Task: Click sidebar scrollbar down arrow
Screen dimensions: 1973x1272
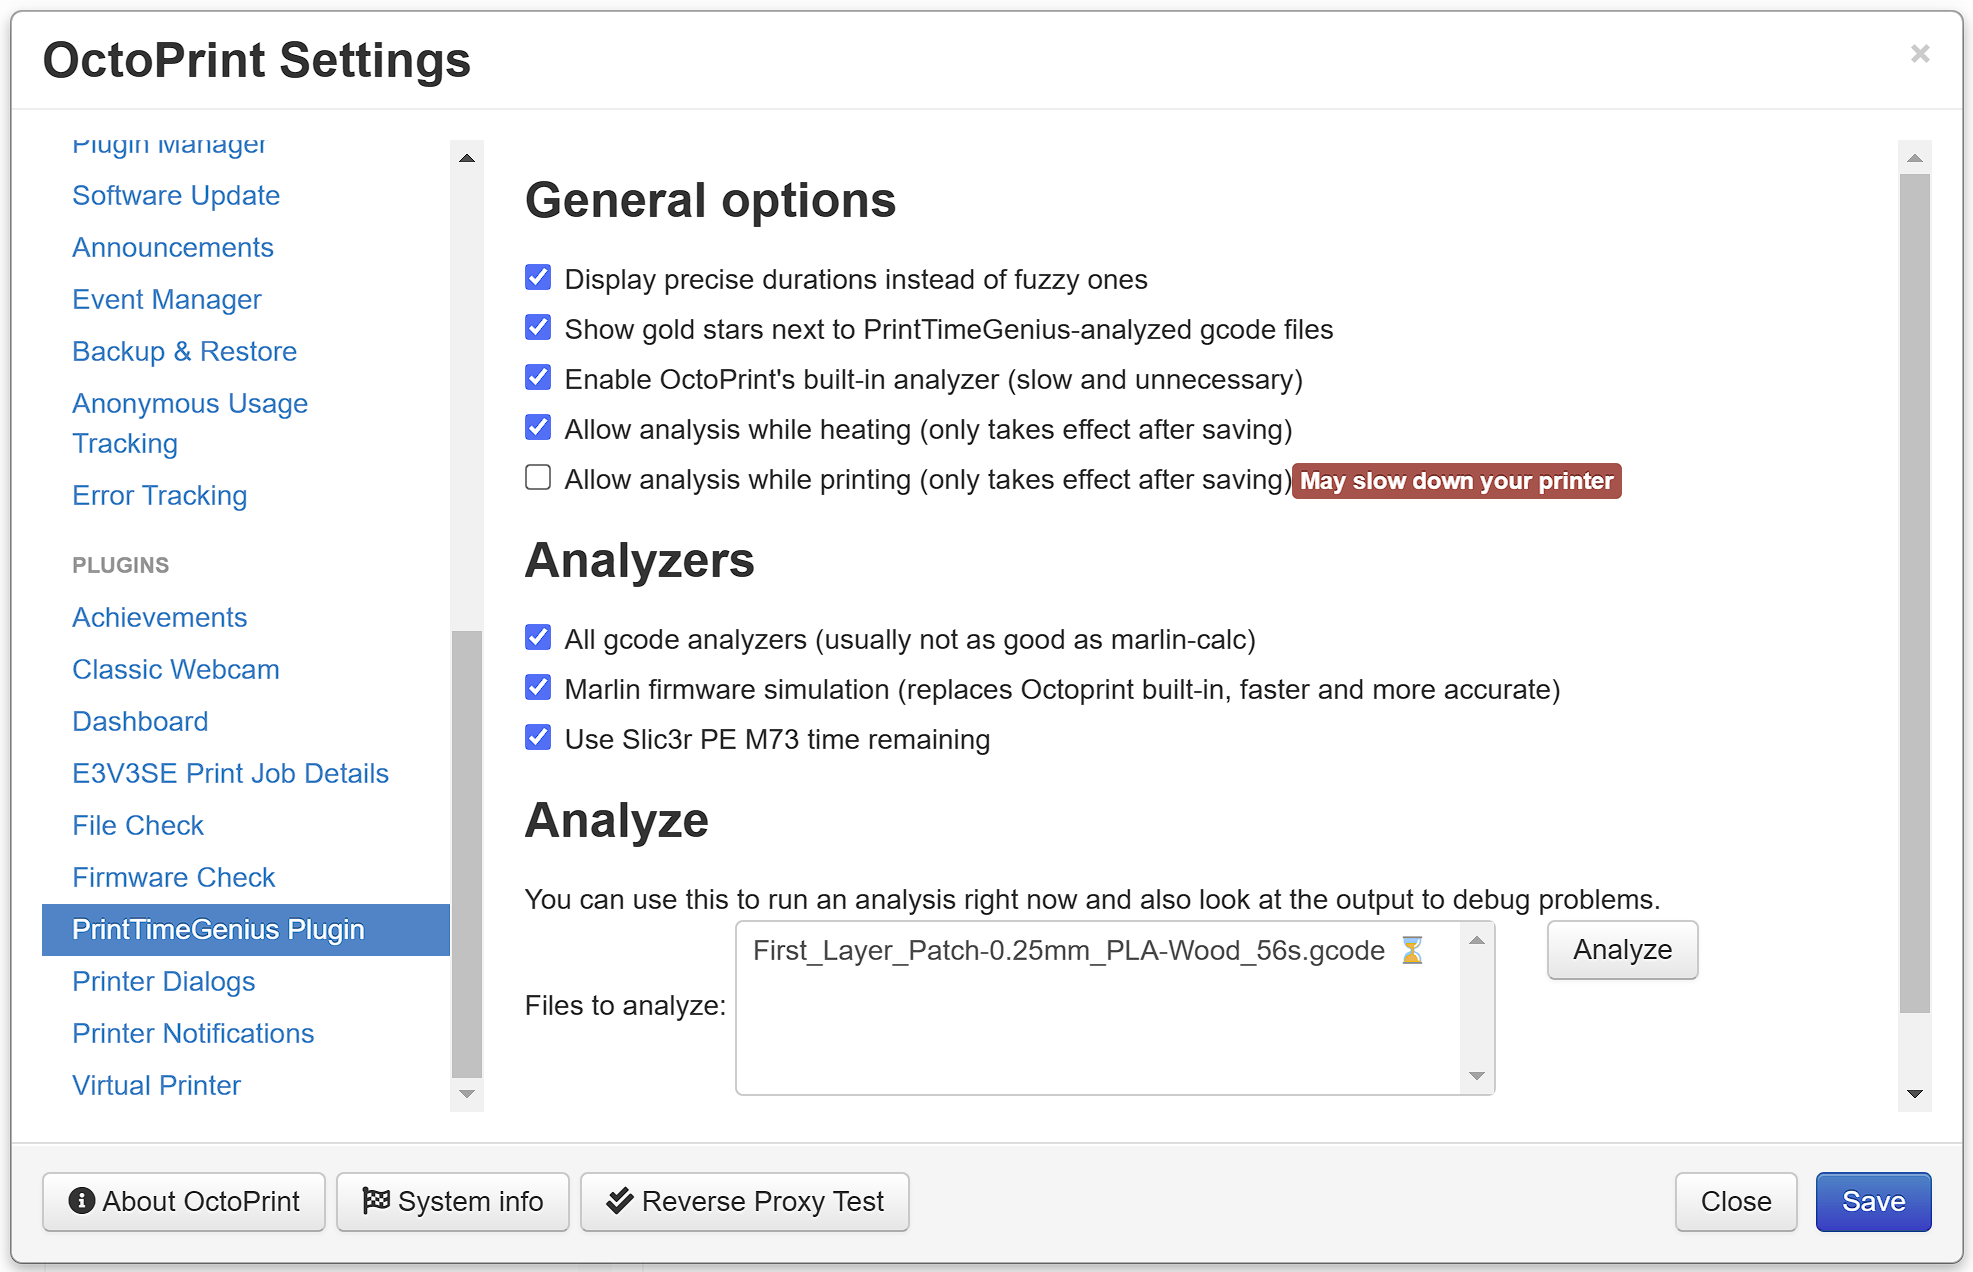Action: pyautogui.click(x=467, y=1094)
